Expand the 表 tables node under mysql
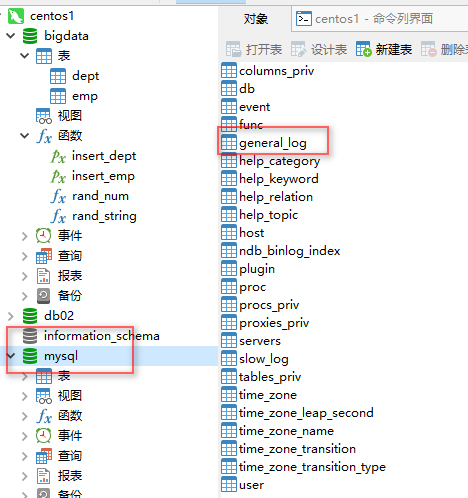This screenshot has height=498, width=468. pyautogui.click(x=25, y=377)
